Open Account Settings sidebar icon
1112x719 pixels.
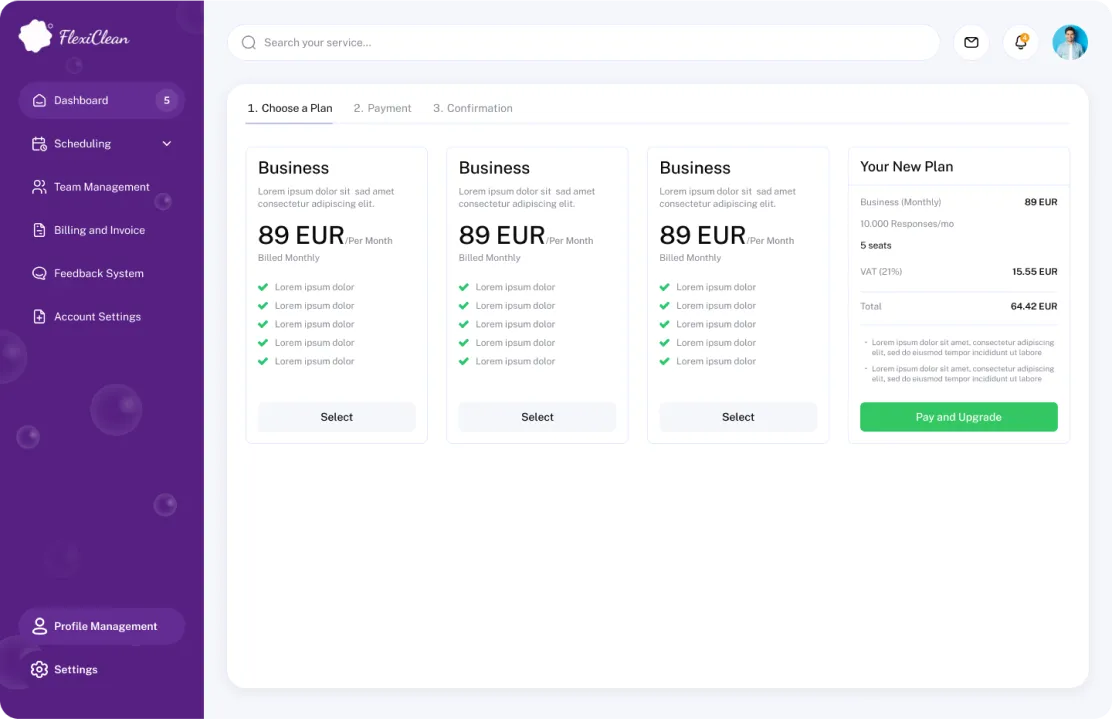coord(39,316)
